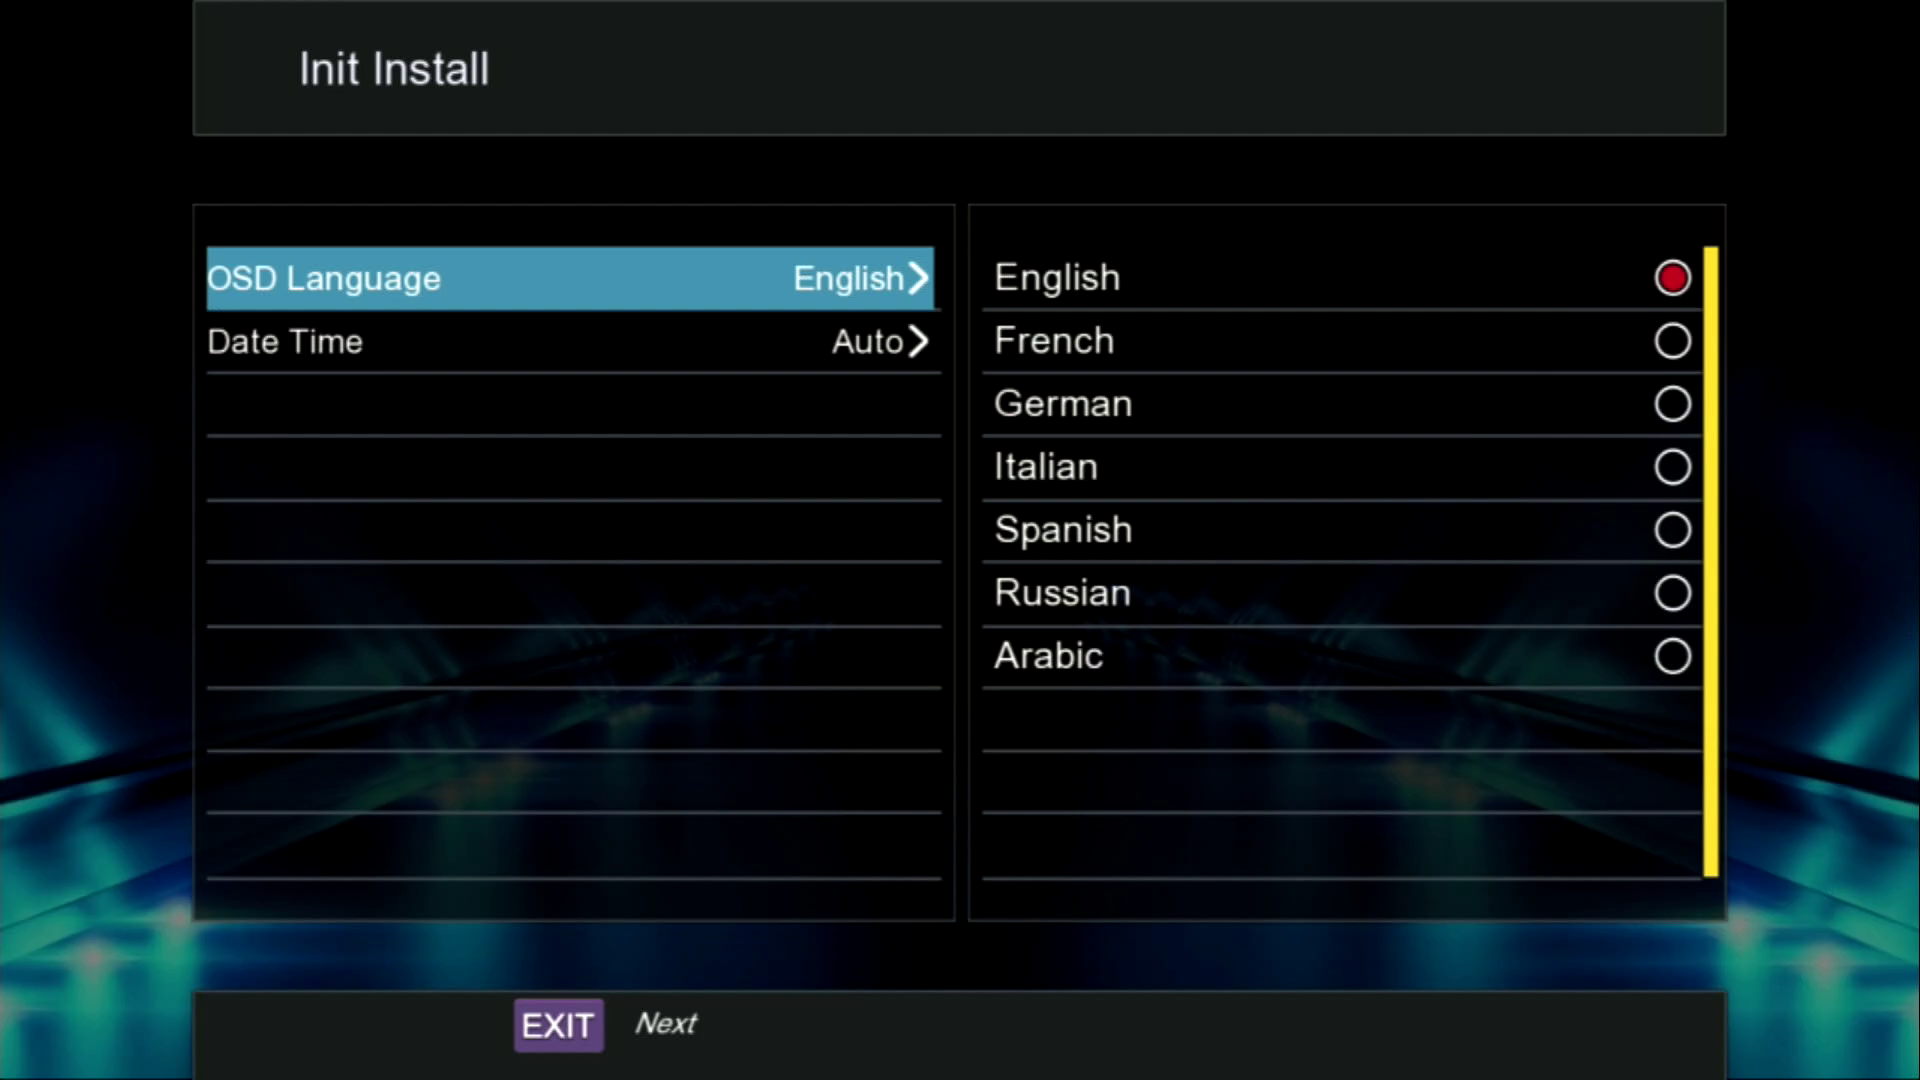Click the French language label
Image resolution: width=1920 pixels, height=1080 pixels.
click(1054, 341)
